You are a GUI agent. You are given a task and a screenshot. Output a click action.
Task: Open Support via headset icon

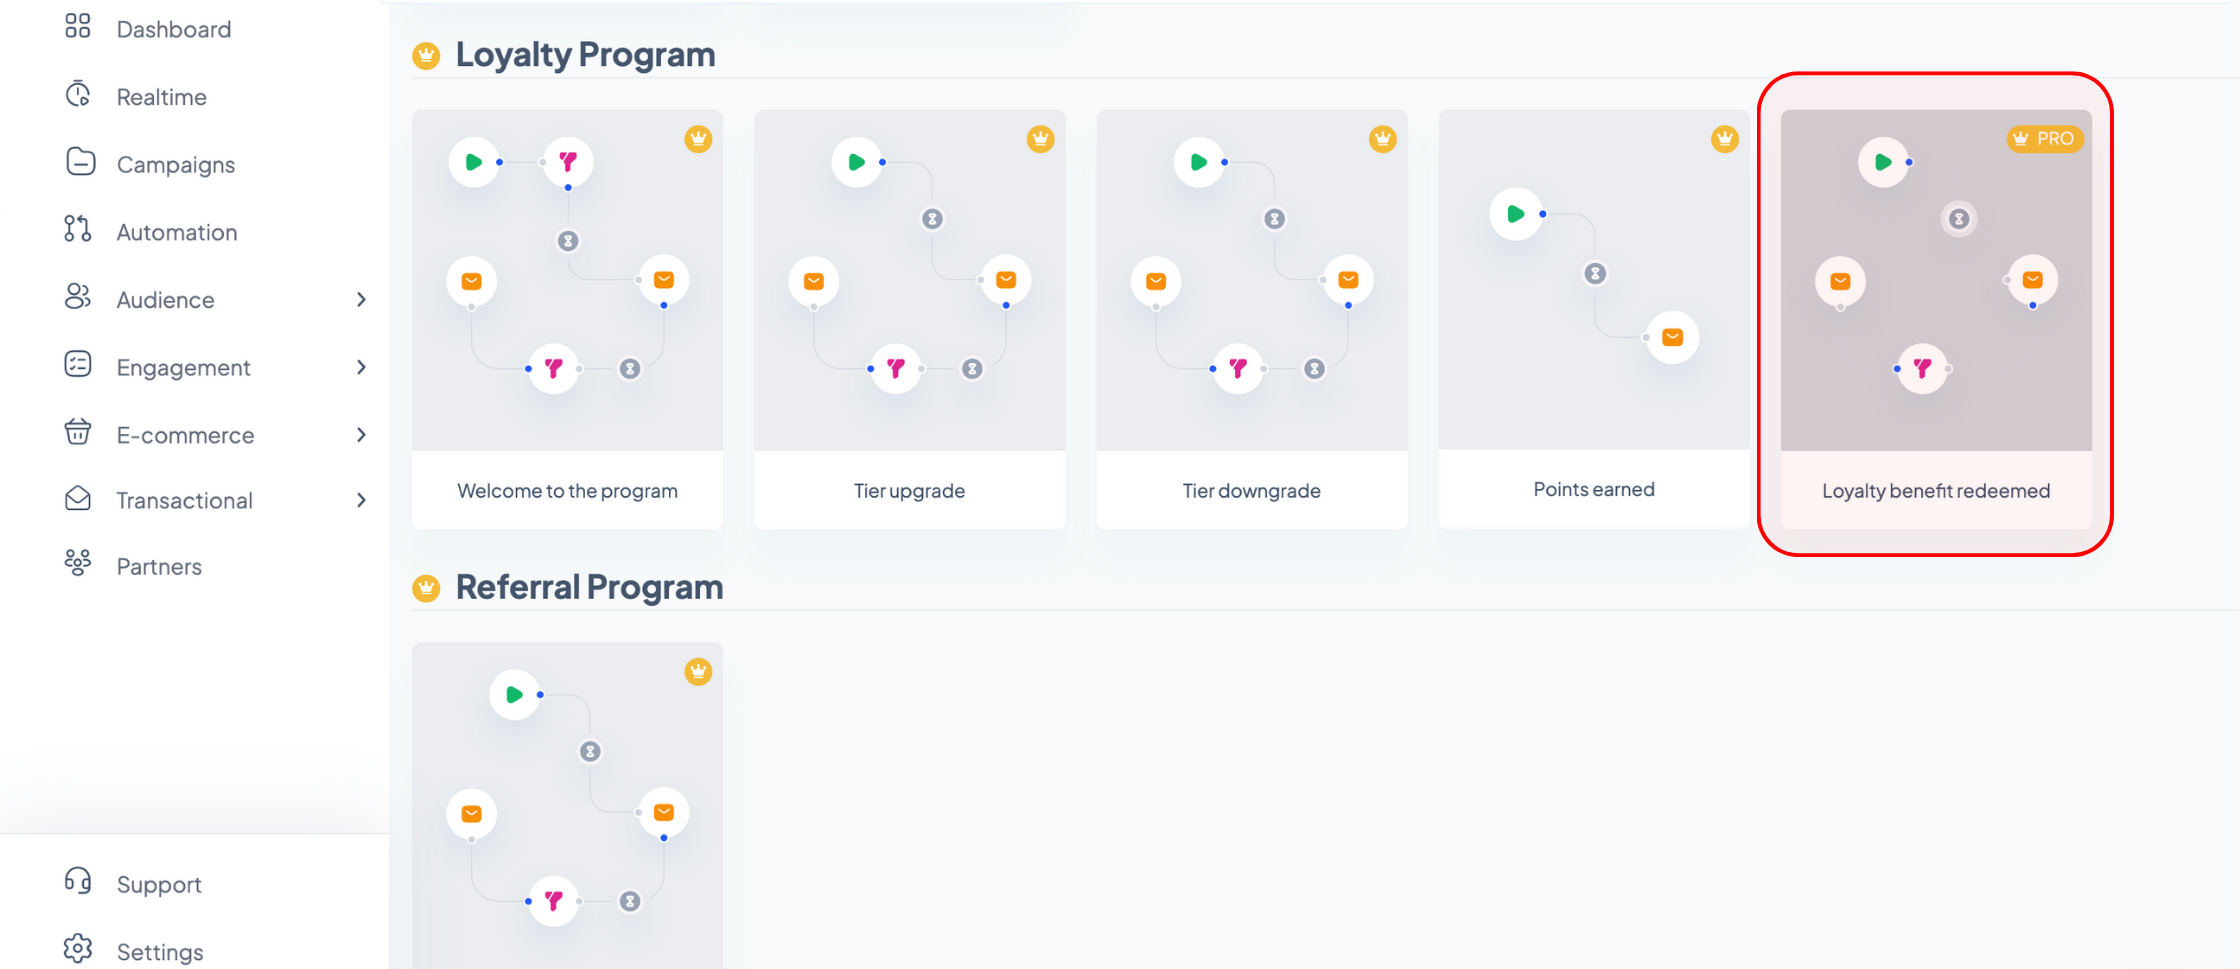tap(78, 881)
